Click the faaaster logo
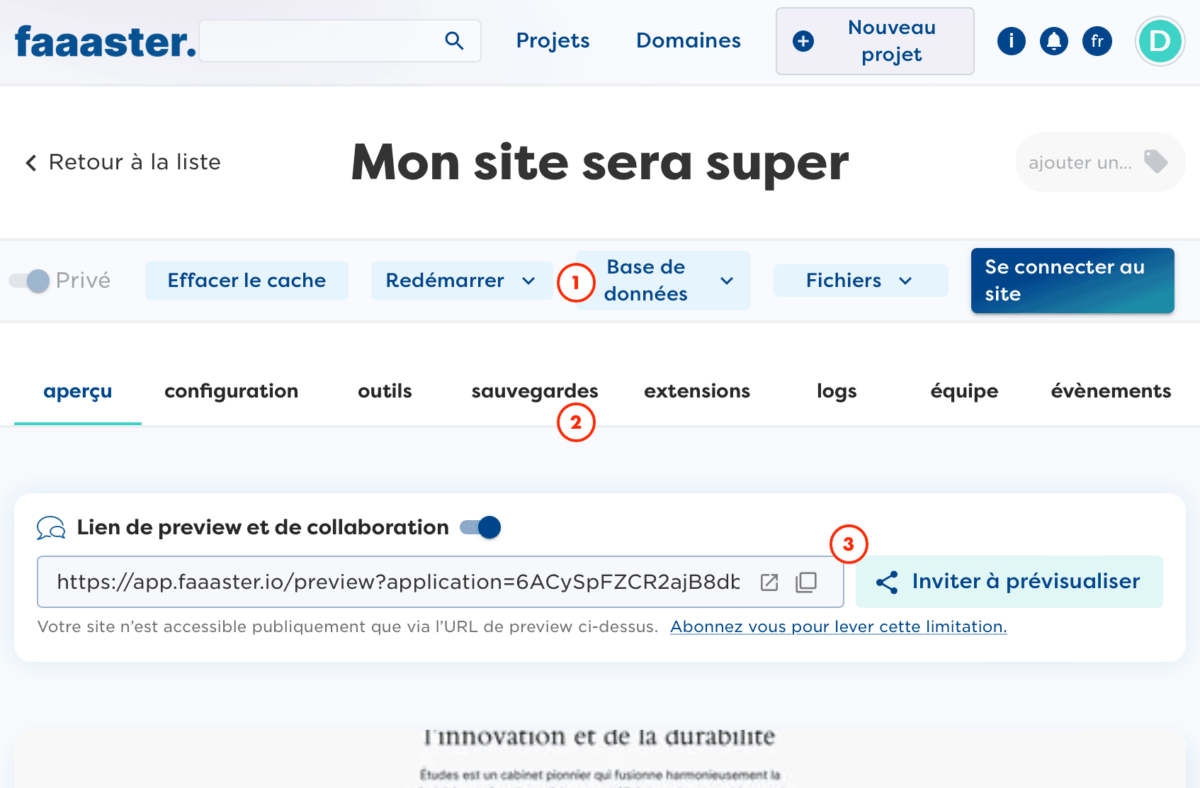This screenshot has height=788, width=1200. coord(104,41)
